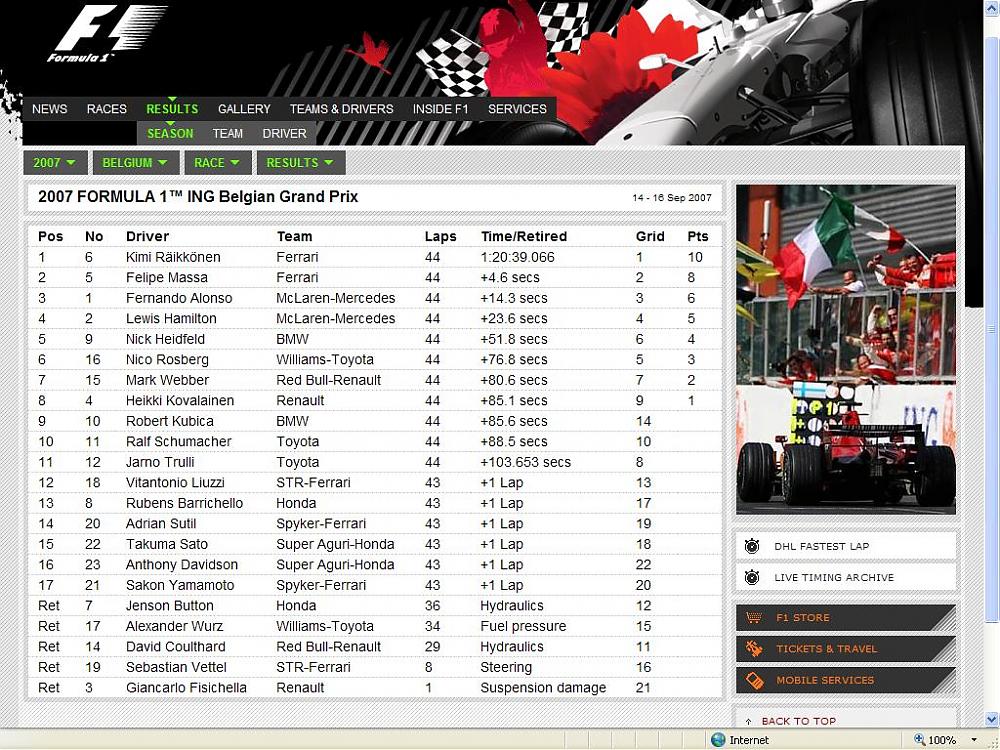Screen dimensions: 1000x750
Task: Click the Internet zone globe icon
Action: click(718, 740)
